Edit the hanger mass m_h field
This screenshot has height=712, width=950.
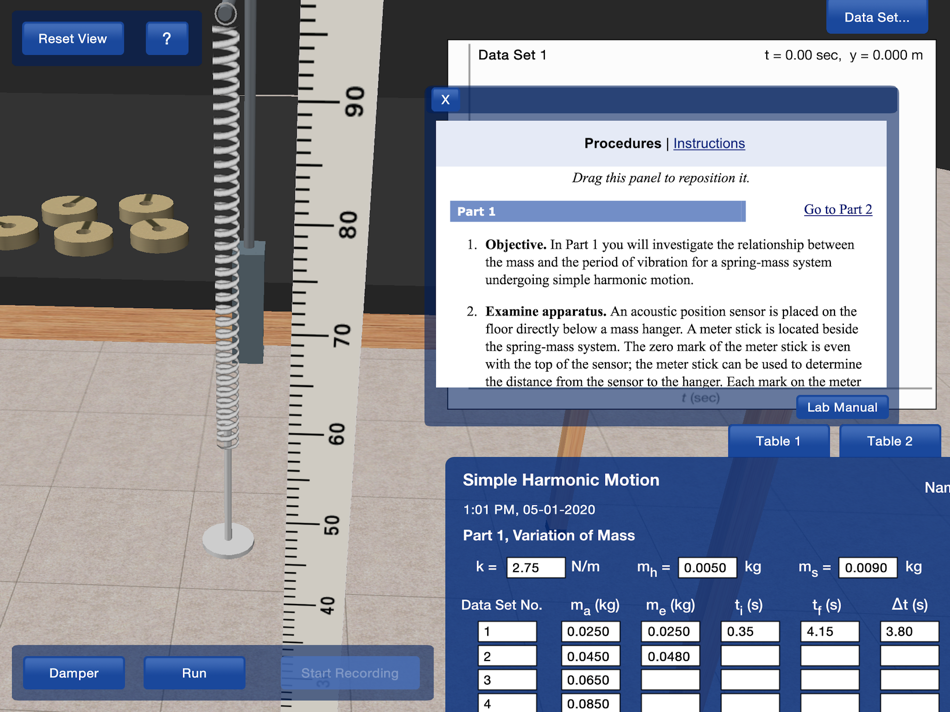(707, 568)
